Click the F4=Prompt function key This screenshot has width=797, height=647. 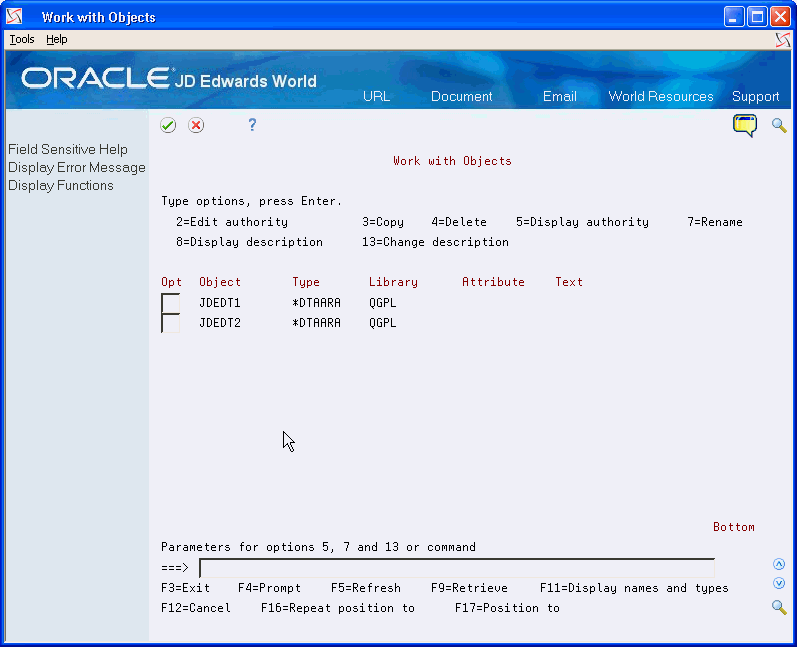(x=269, y=588)
